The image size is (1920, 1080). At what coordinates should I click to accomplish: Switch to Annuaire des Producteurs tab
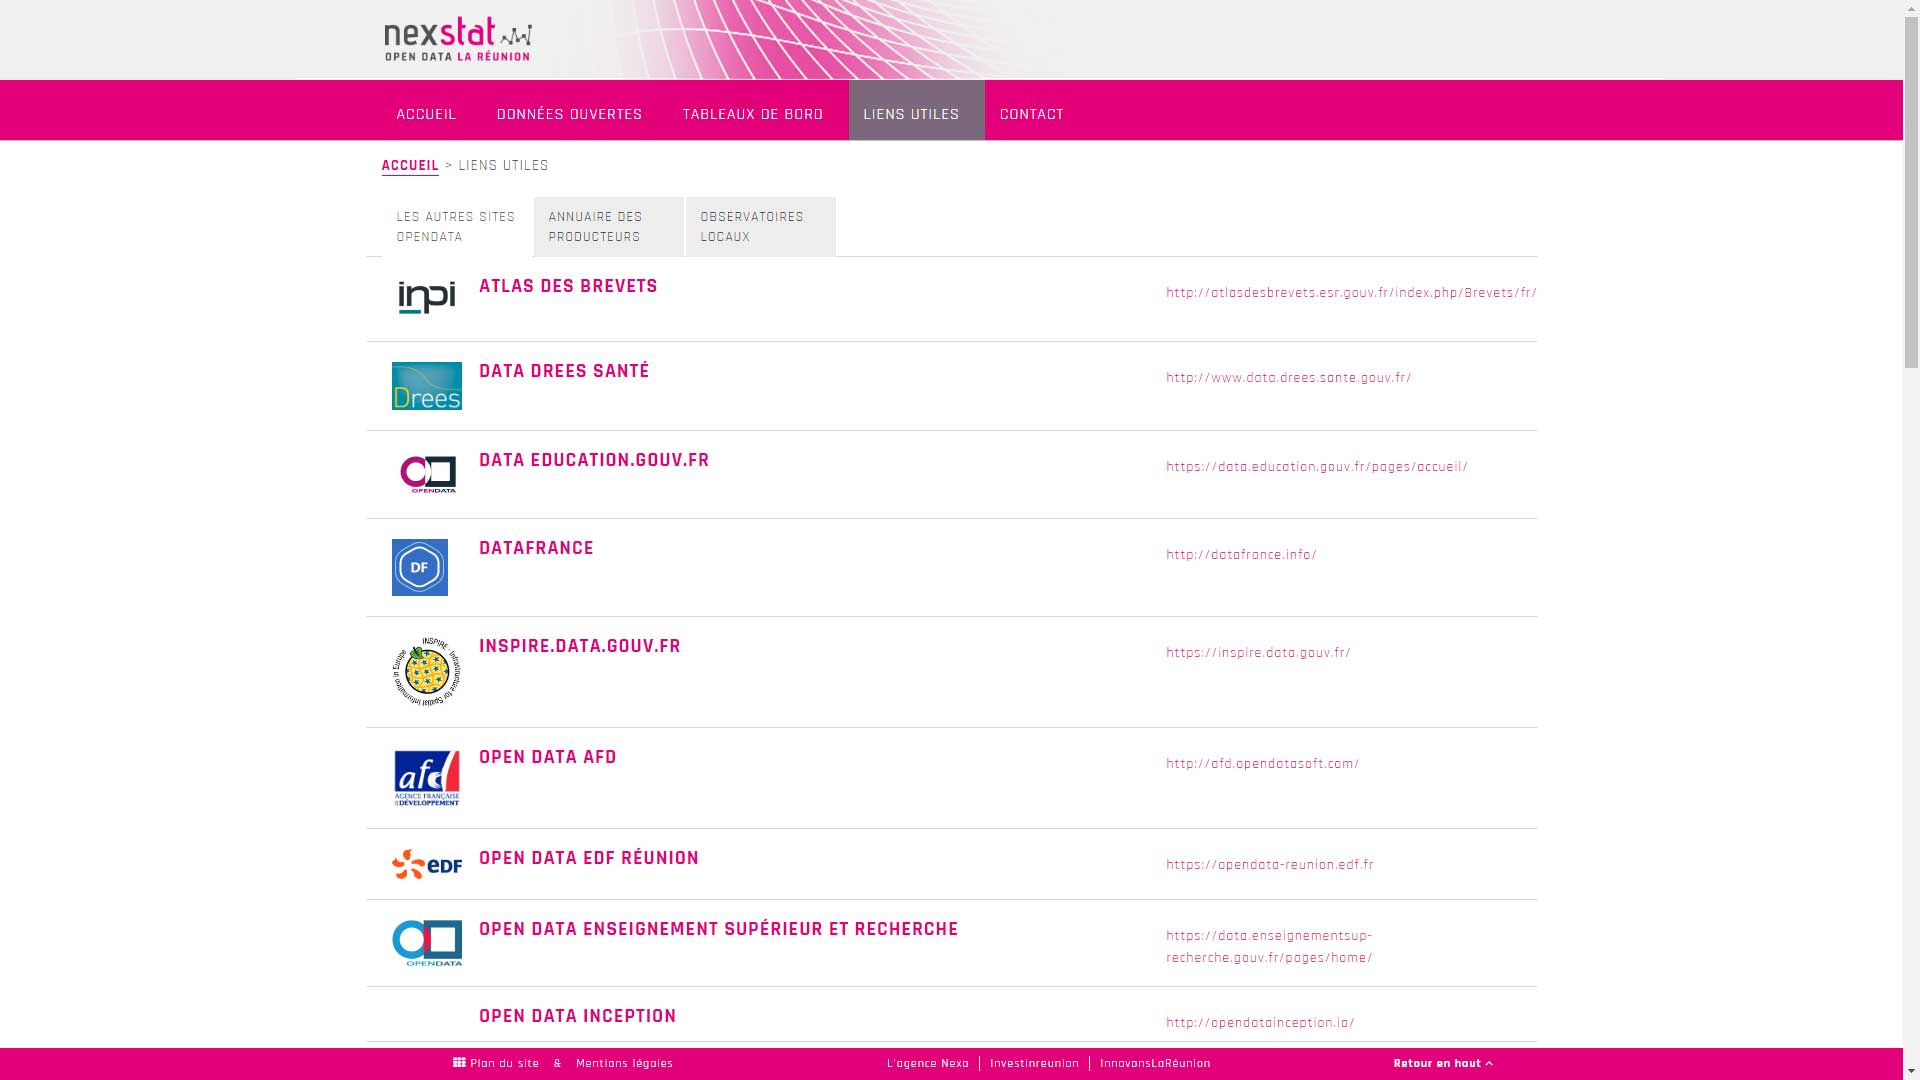pos(608,227)
